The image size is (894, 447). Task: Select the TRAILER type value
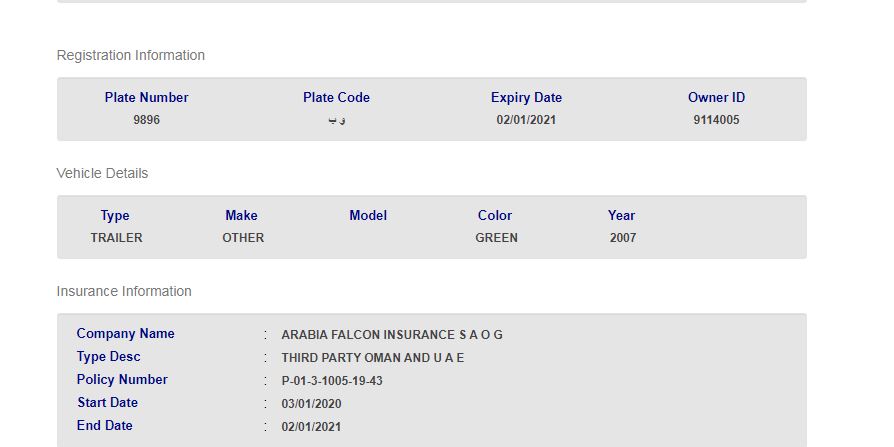coord(116,238)
